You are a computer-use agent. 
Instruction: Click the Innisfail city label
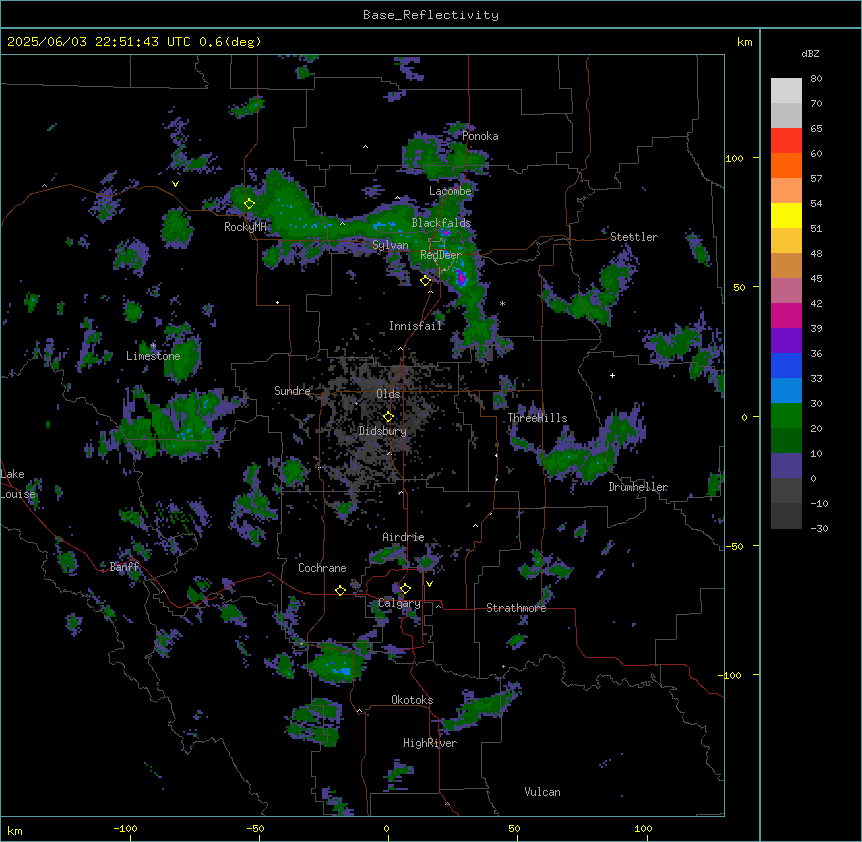416,326
